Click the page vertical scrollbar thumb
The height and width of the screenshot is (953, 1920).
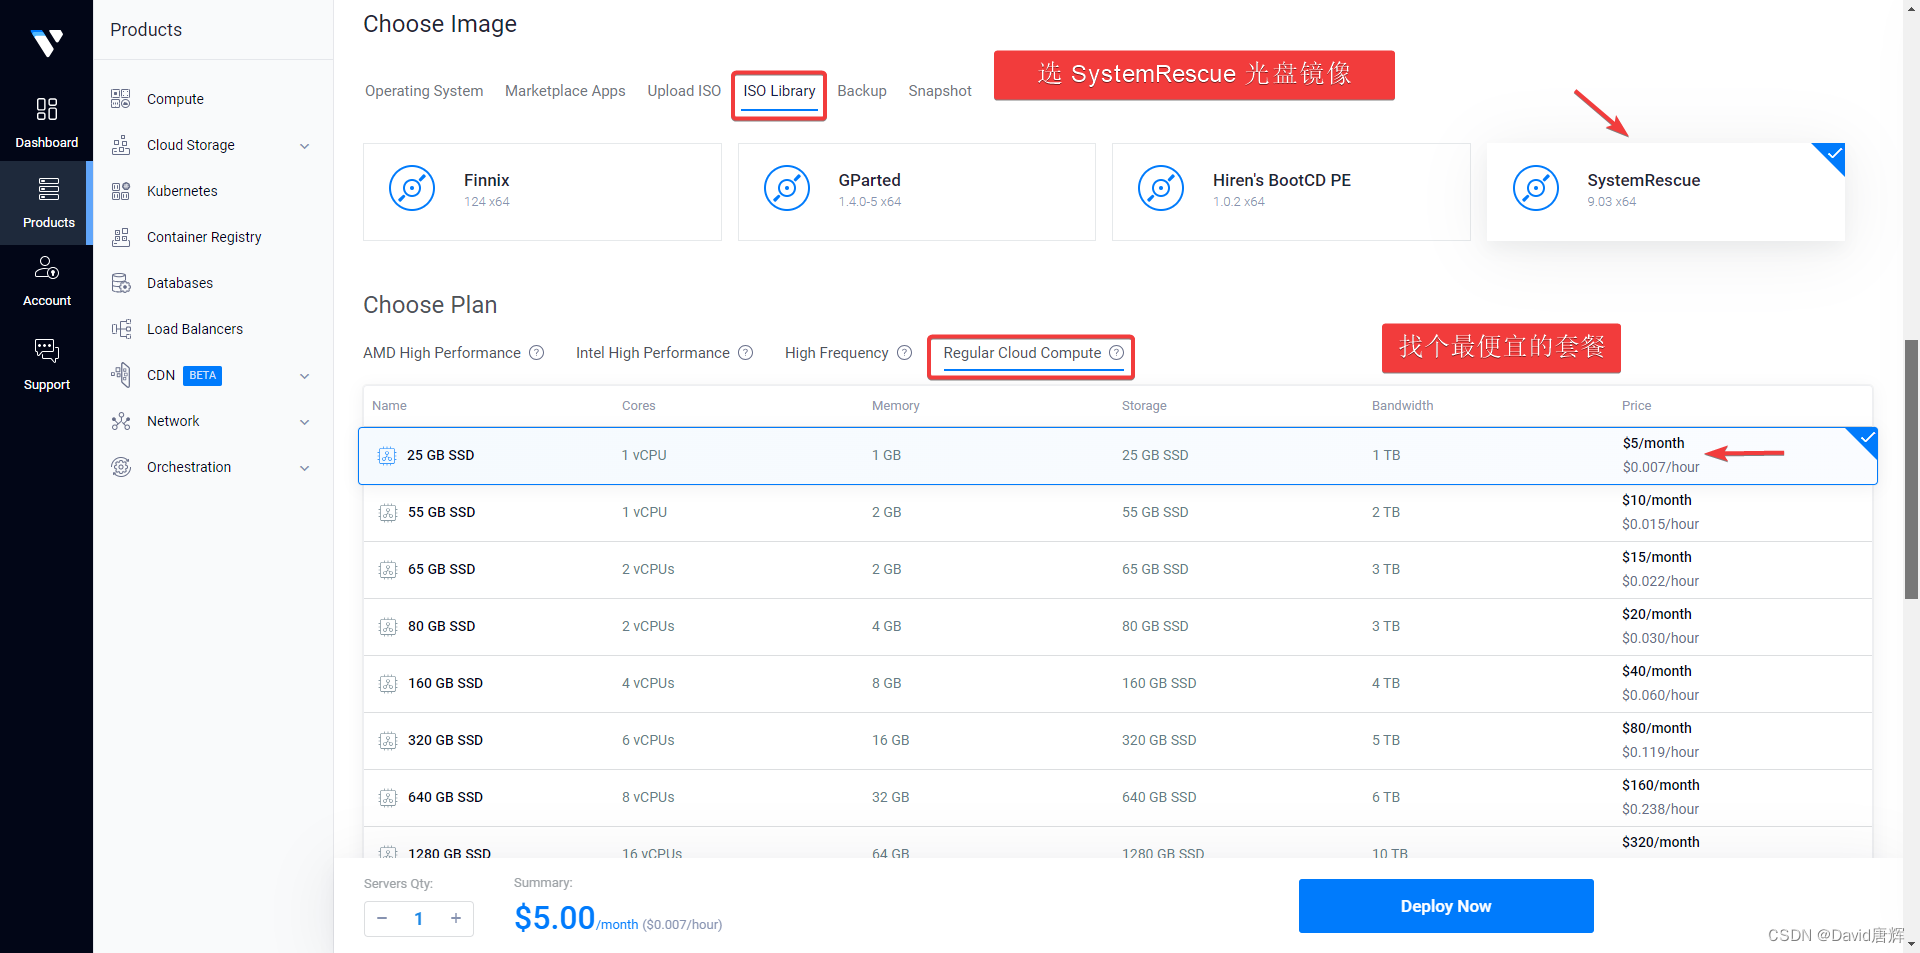[1911, 469]
